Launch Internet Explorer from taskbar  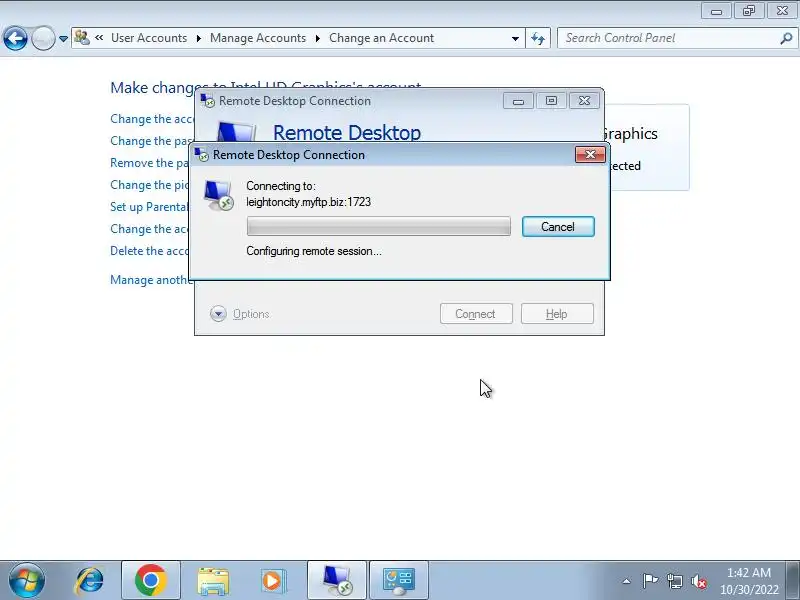click(x=89, y=580)
